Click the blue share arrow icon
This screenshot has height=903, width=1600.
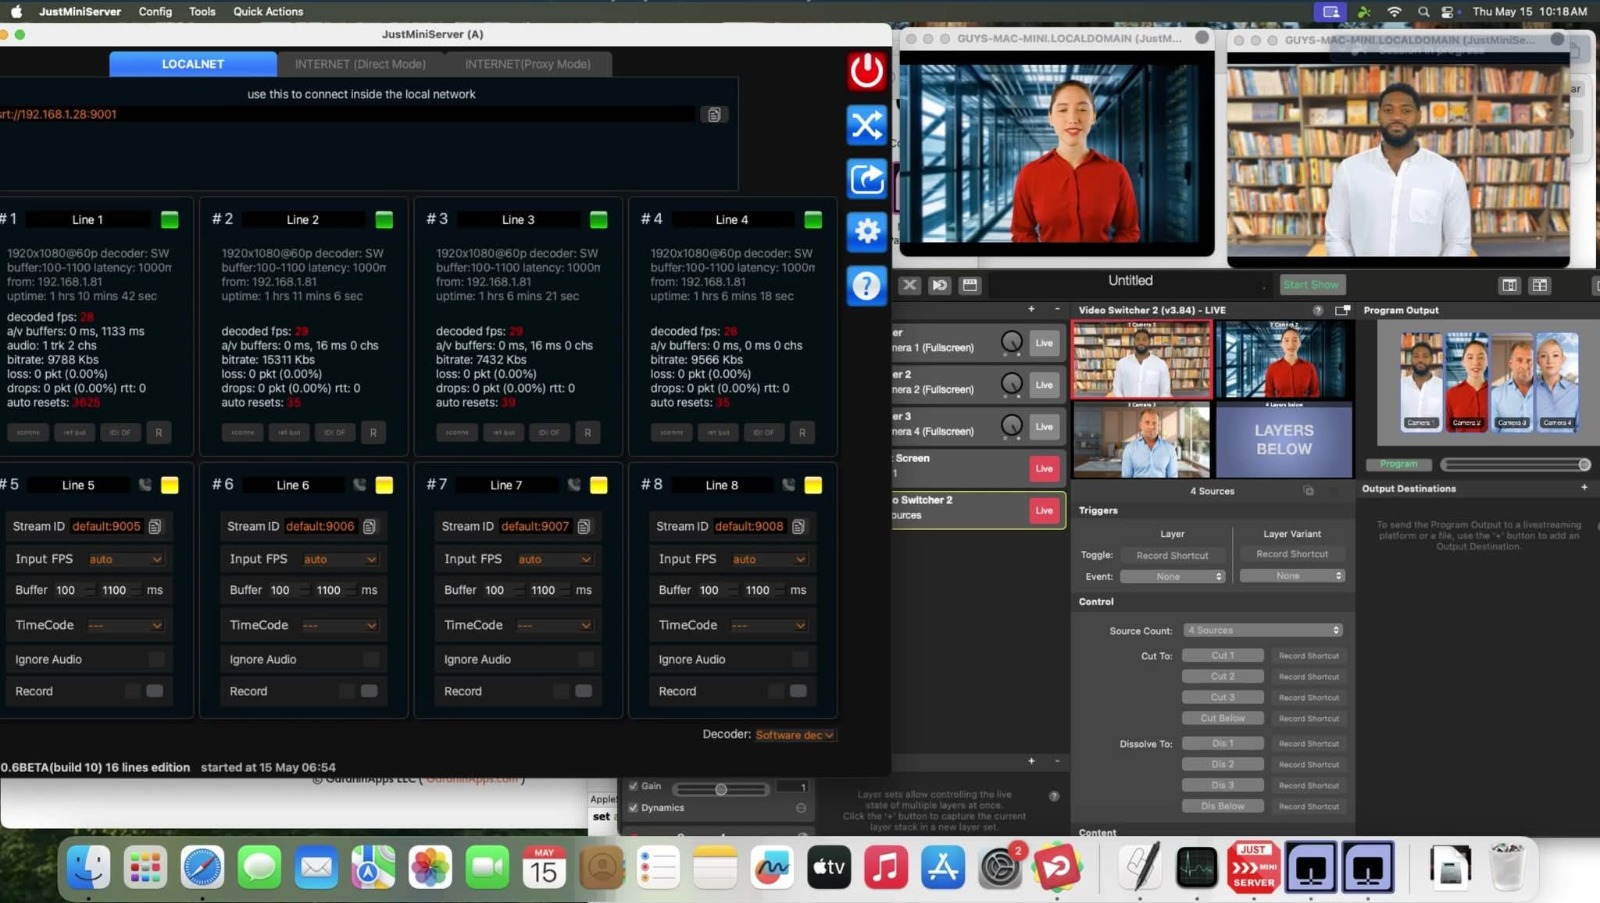click(x=866, y=179)
